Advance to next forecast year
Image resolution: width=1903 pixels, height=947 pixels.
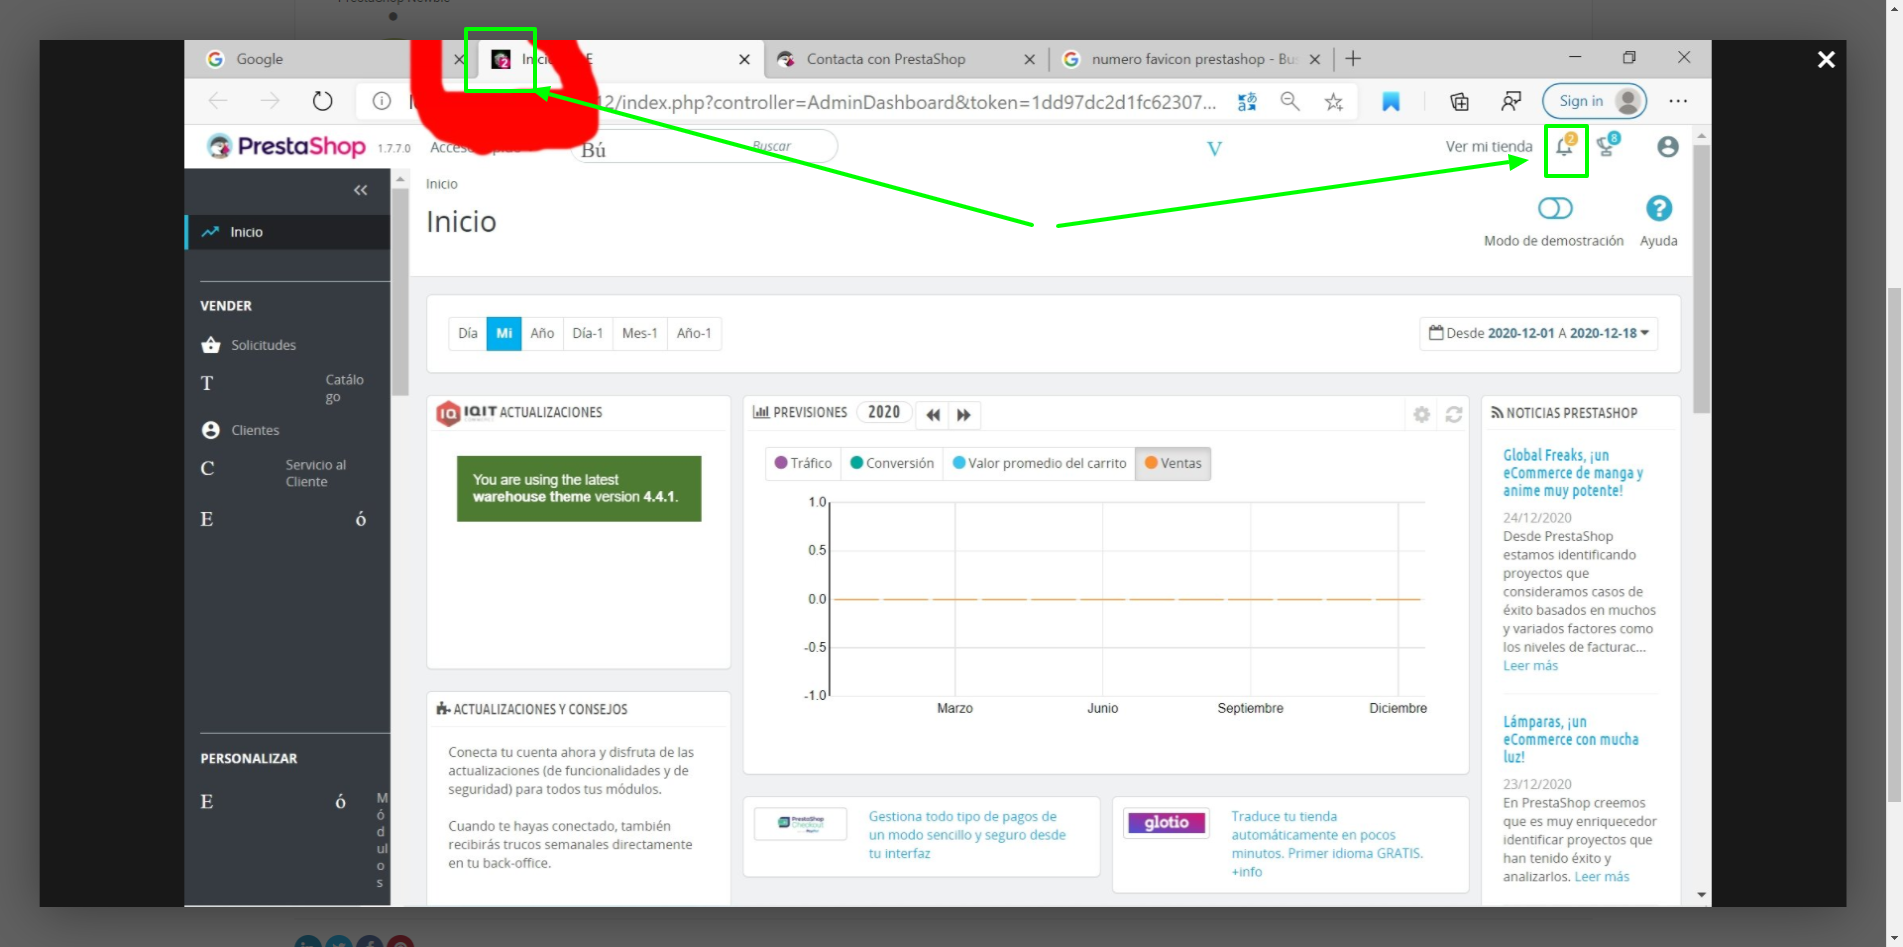(x=964, y=415)
